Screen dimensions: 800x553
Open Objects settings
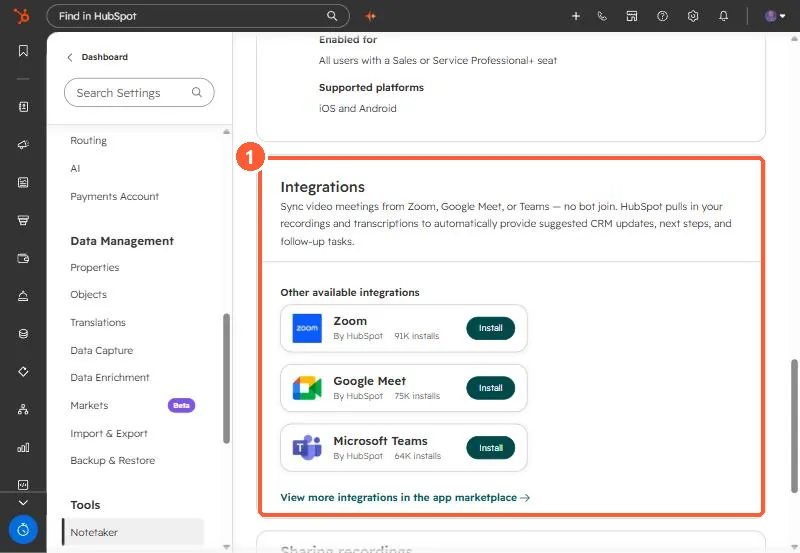[88, 295]
